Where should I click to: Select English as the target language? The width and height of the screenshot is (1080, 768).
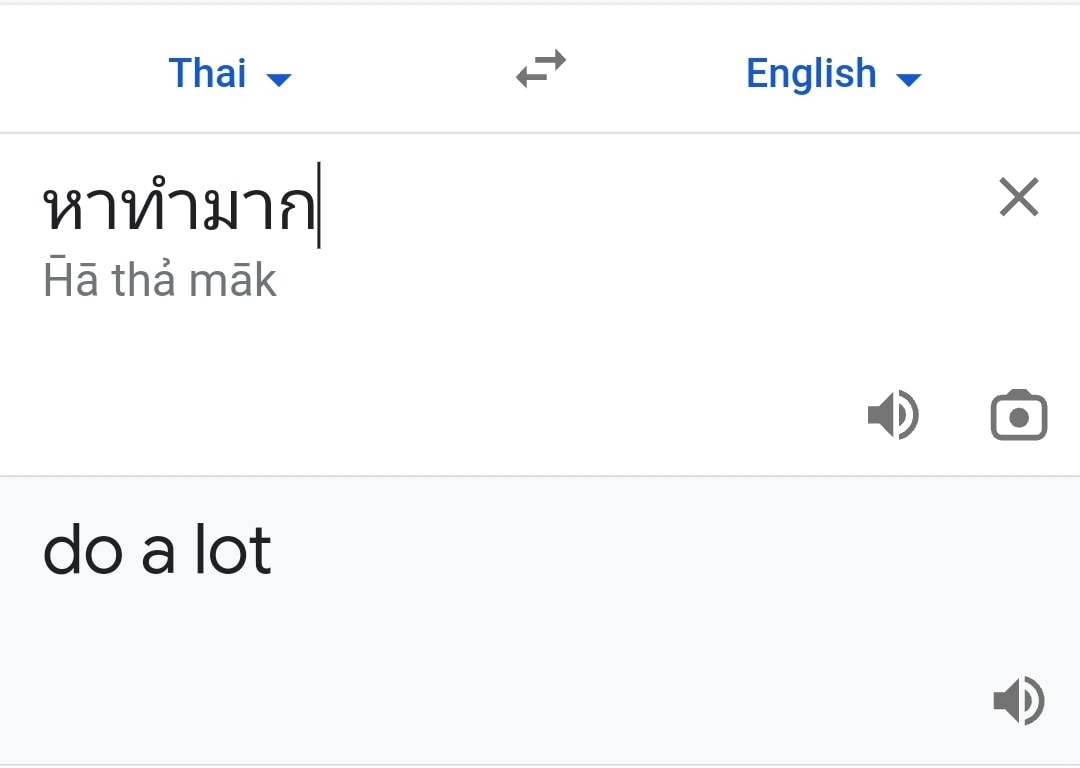[x=811, y=73]
